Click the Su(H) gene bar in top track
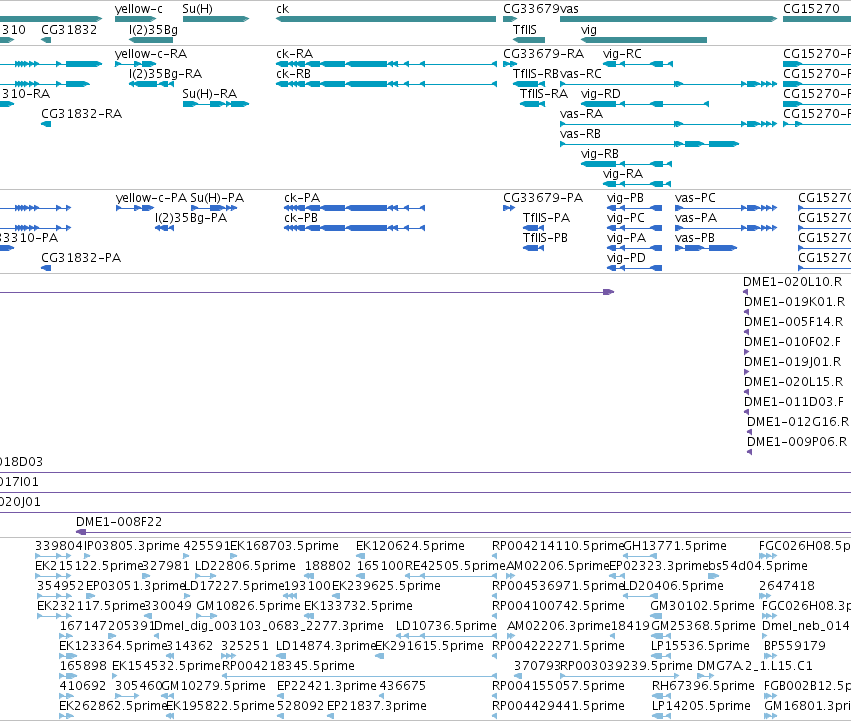This screenshot has height=721, width=851. 215,19
